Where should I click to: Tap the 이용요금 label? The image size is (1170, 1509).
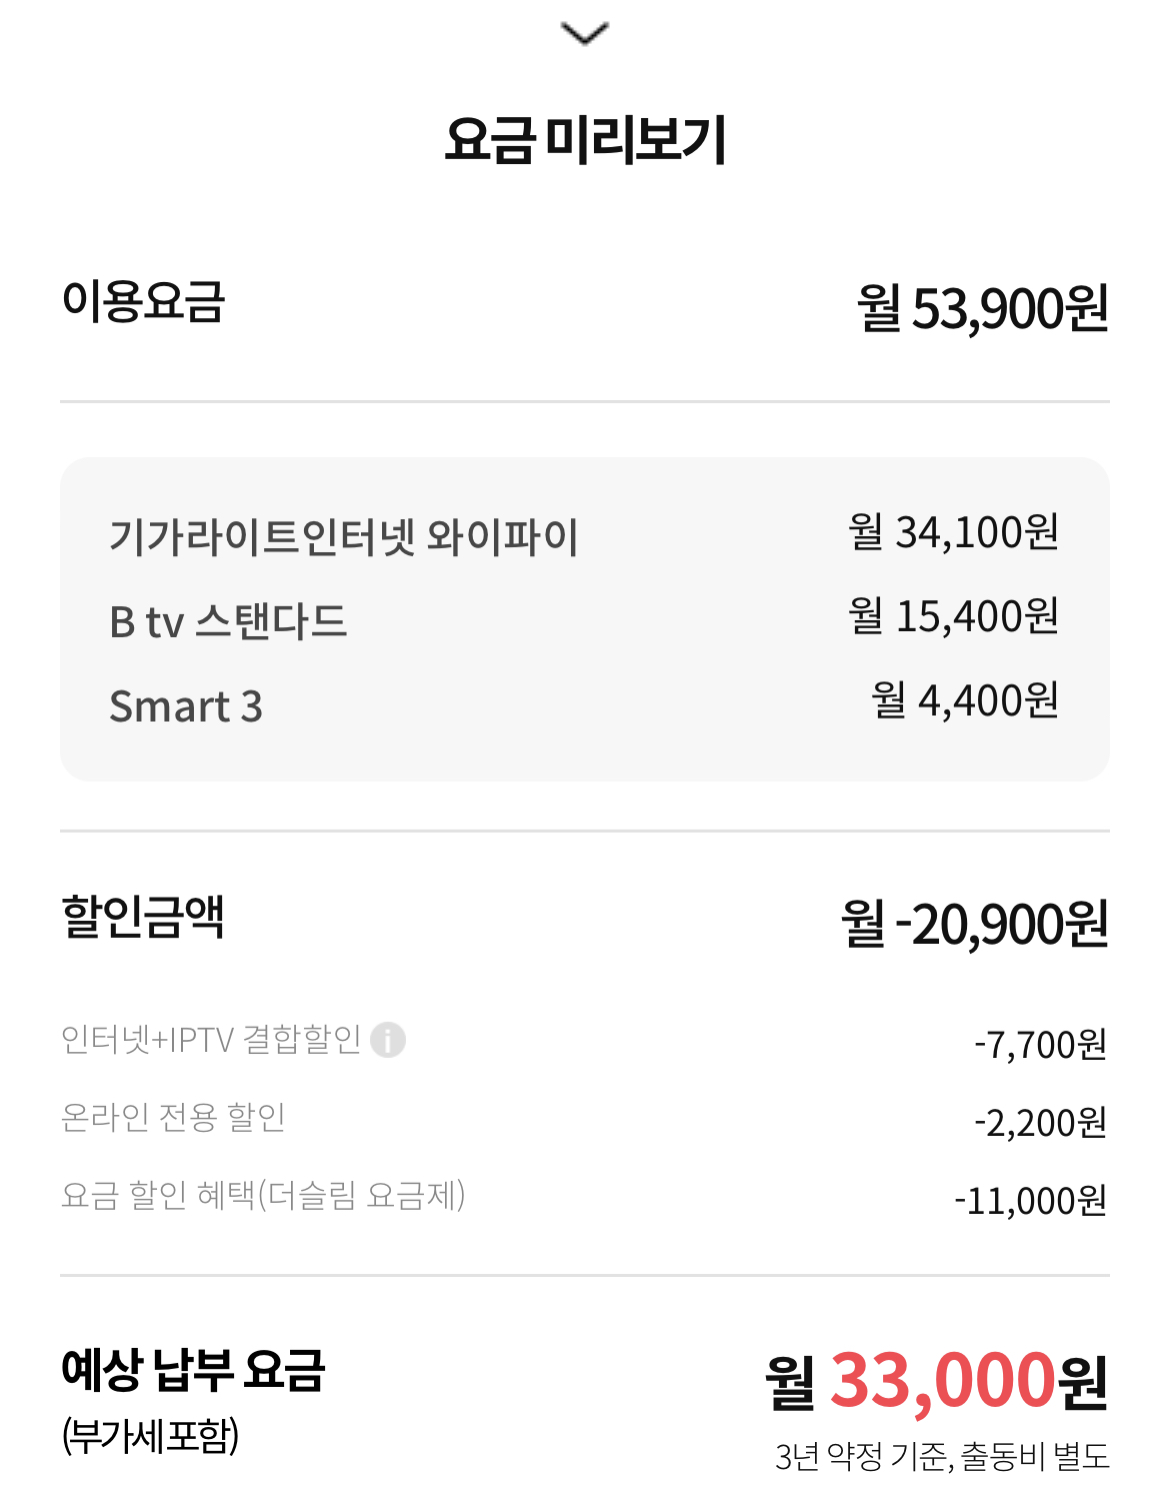[144, 301]
